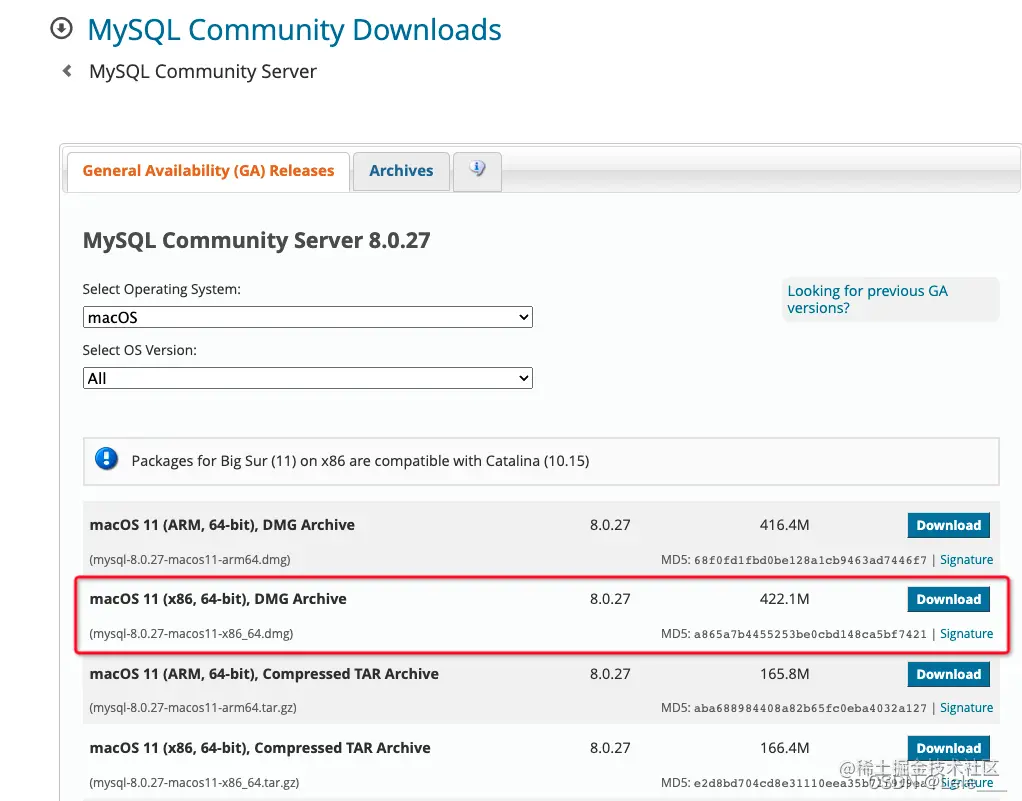Select General Availability (GA) Releases tab
This screenshot has width=1022, height=801.
pyautogui.click(x=208, y=171)
